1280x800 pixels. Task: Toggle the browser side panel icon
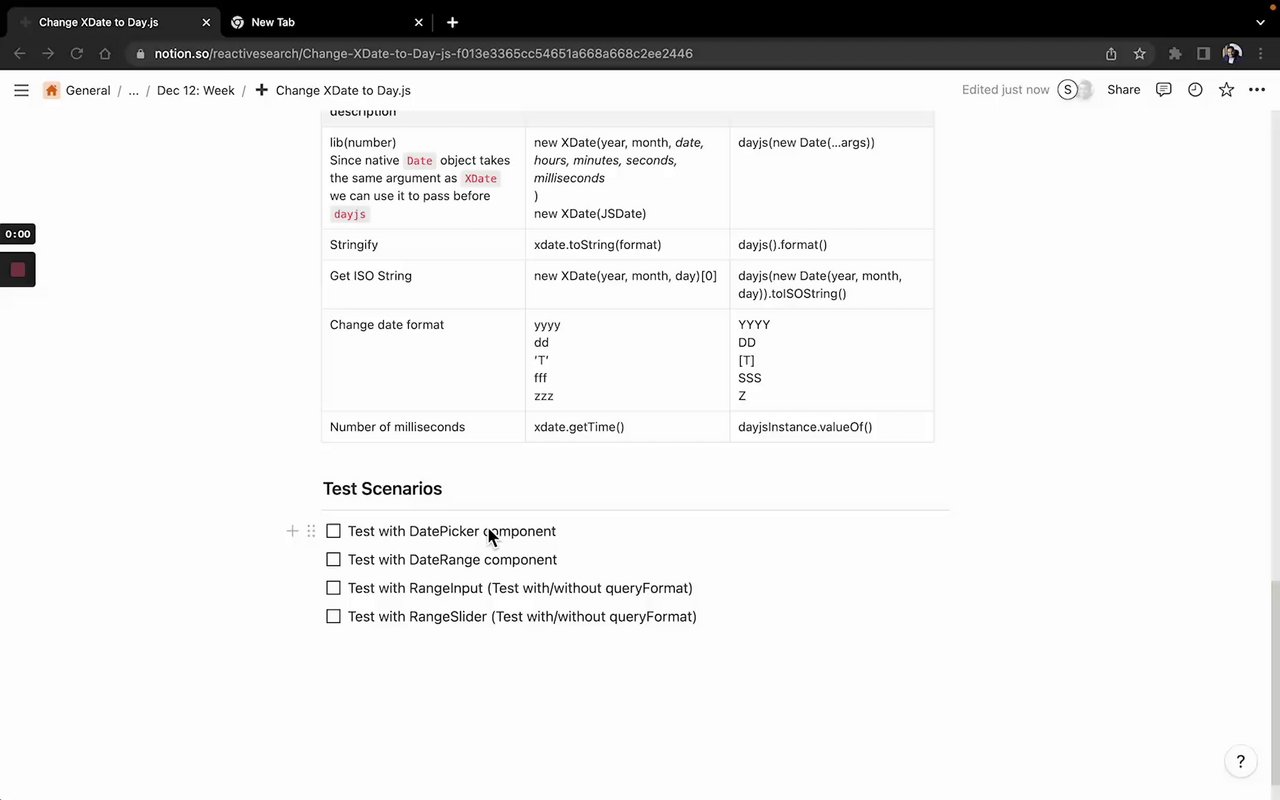[x=1203, y=54]
